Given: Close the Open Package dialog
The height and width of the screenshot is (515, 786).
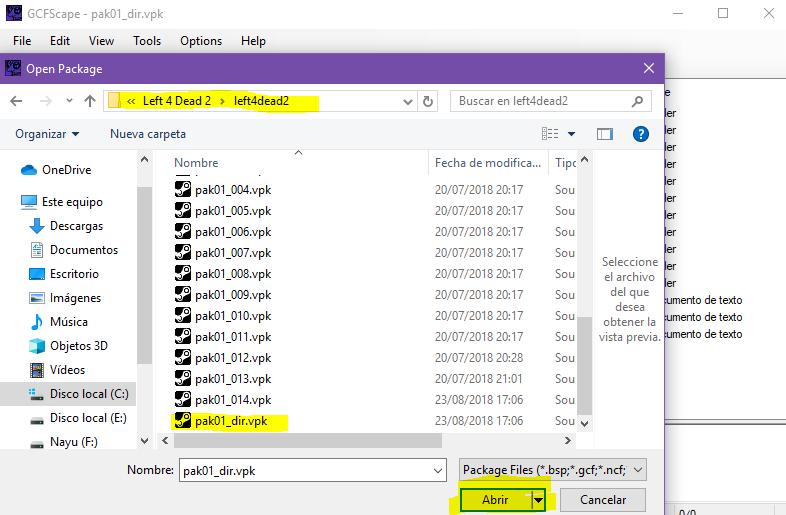Looking at the screenshot, I should pos(649,68).
